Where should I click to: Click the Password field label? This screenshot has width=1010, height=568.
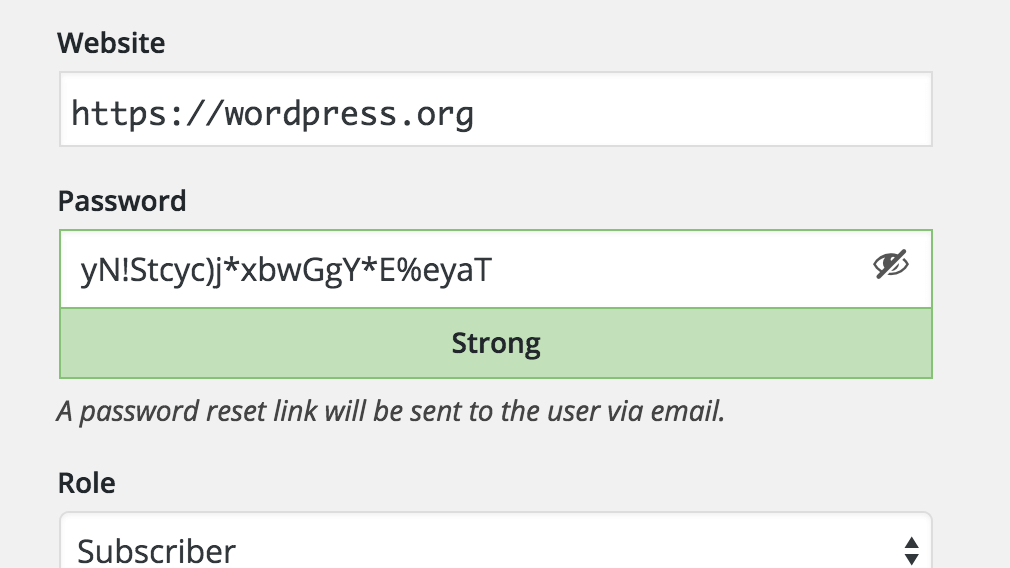point(122,201)
